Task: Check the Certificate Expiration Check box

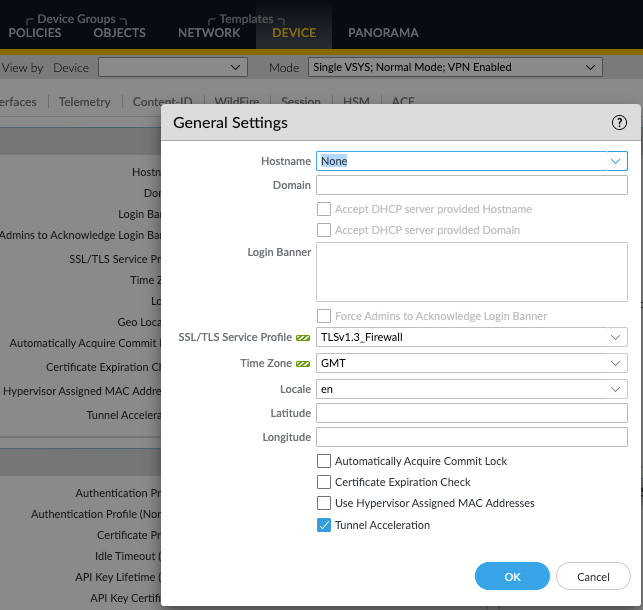Action: tap(324, 482)
